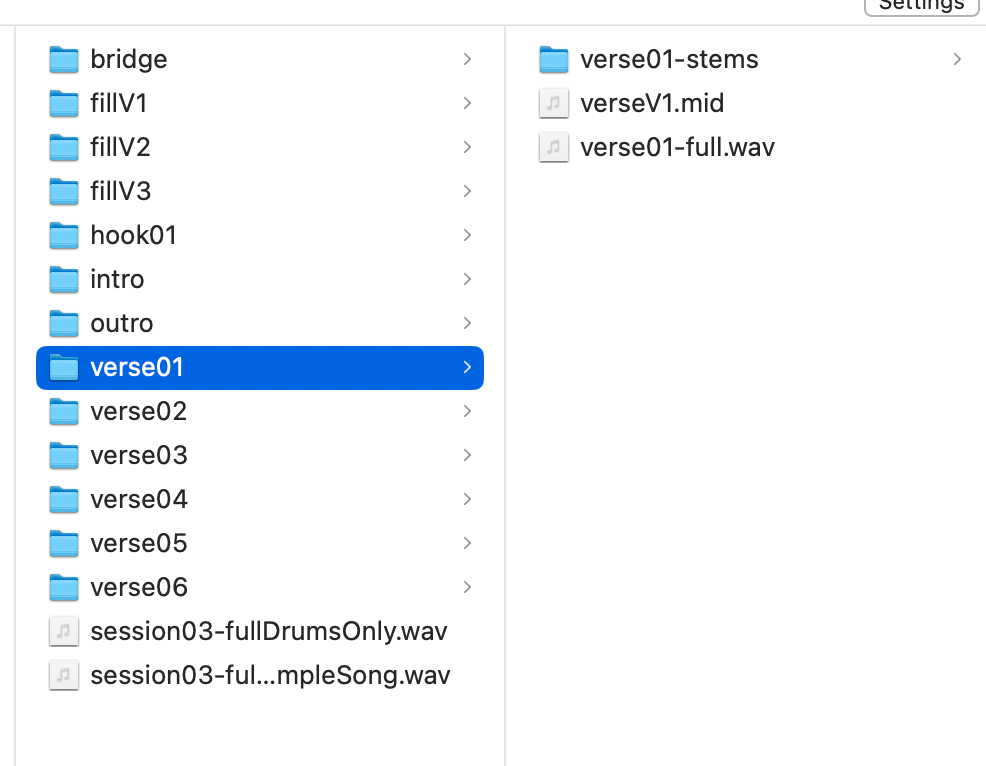The height and width of the screenshot is (766, 986).
Task: Expand the fillV1 folder chevron
Action: pos(467,104)
